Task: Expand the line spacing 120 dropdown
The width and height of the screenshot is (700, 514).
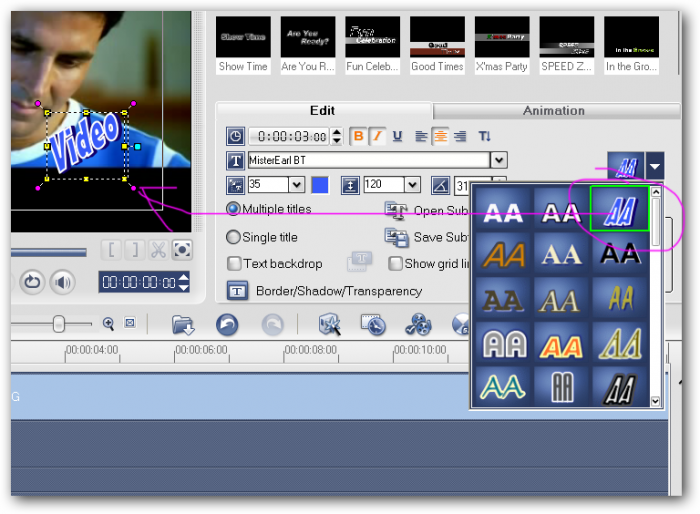Action: coord(412,184)
